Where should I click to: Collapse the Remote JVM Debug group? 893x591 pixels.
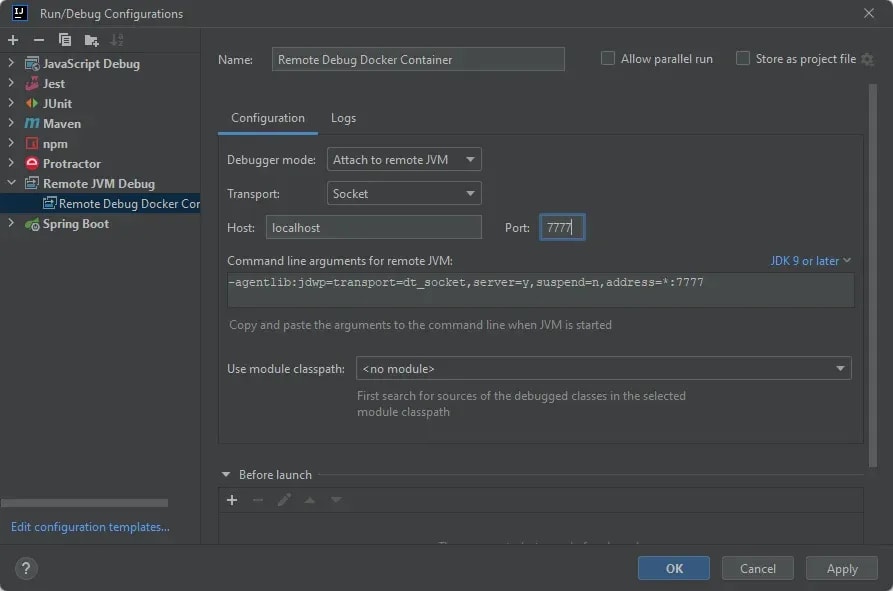coord(10,183)
